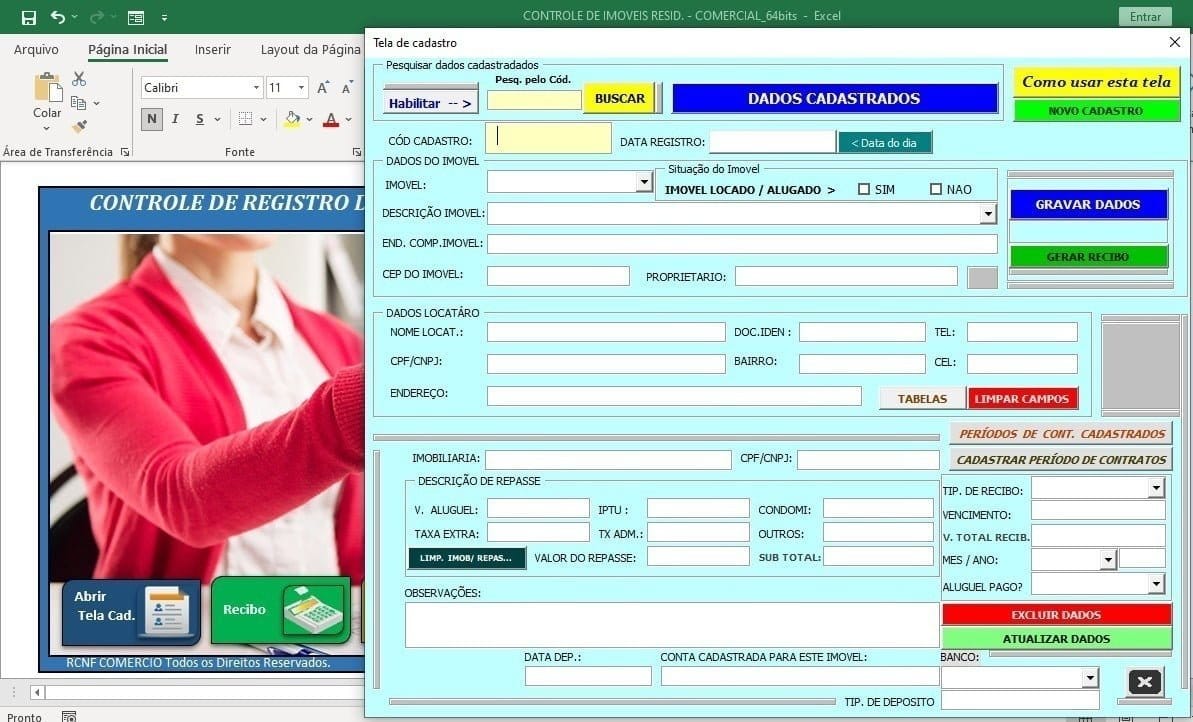Click the Recibo calculator button
This screenshot has height=722, width=1193.
(280, 609)
